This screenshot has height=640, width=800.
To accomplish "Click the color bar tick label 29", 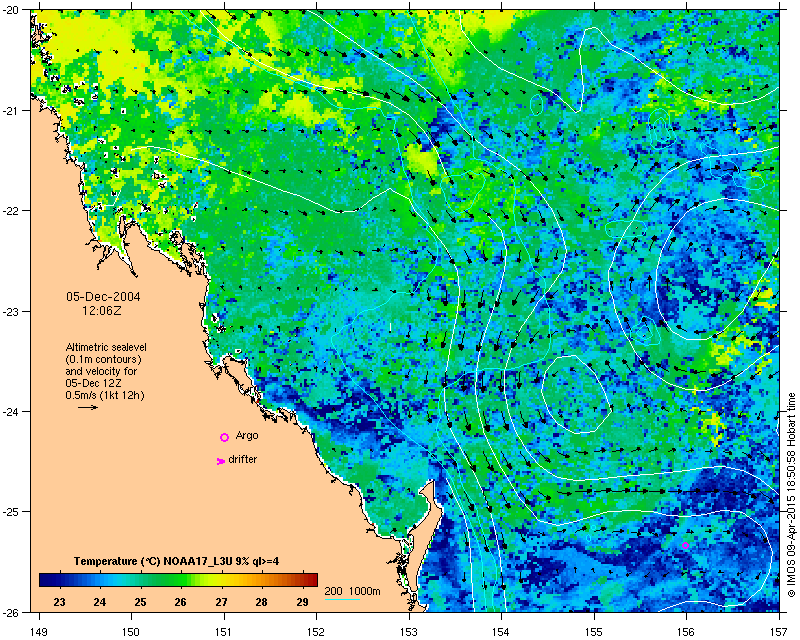I will tap(302, 602).
